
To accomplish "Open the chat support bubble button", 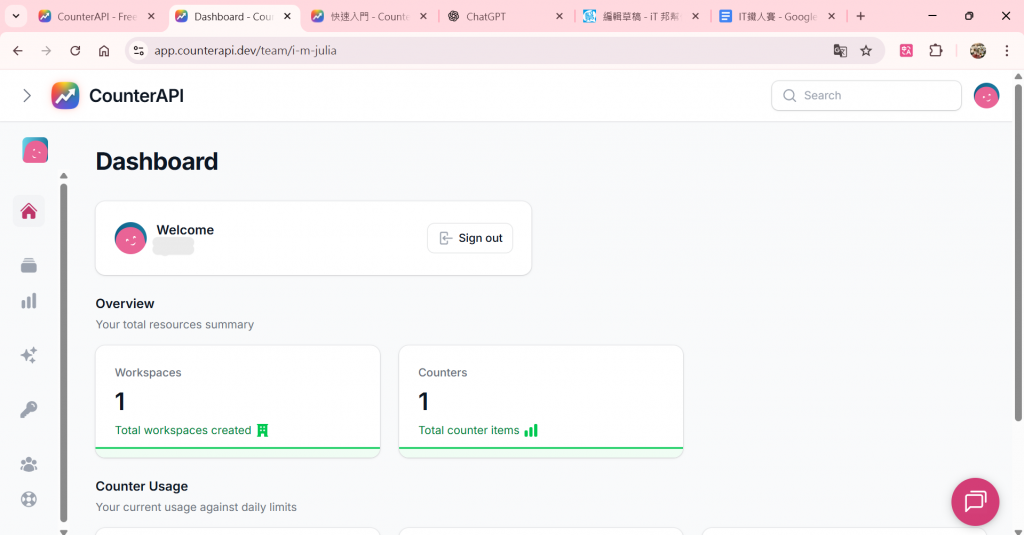I will 975,502.
